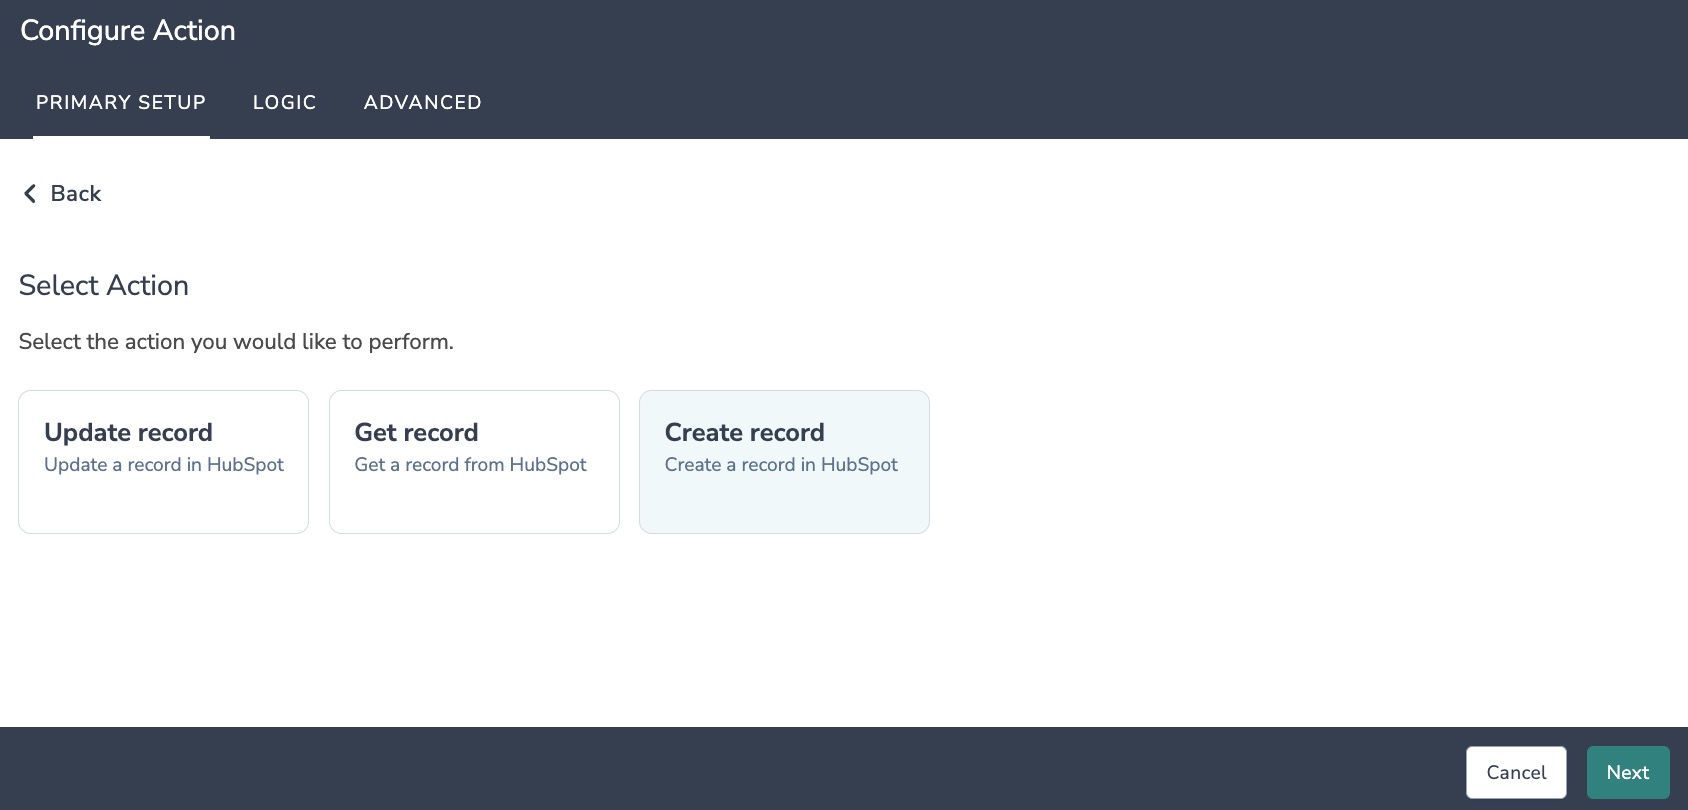The image size is (1688, 810).
Task: Click the Select Action heading
Action: point(104,286)
